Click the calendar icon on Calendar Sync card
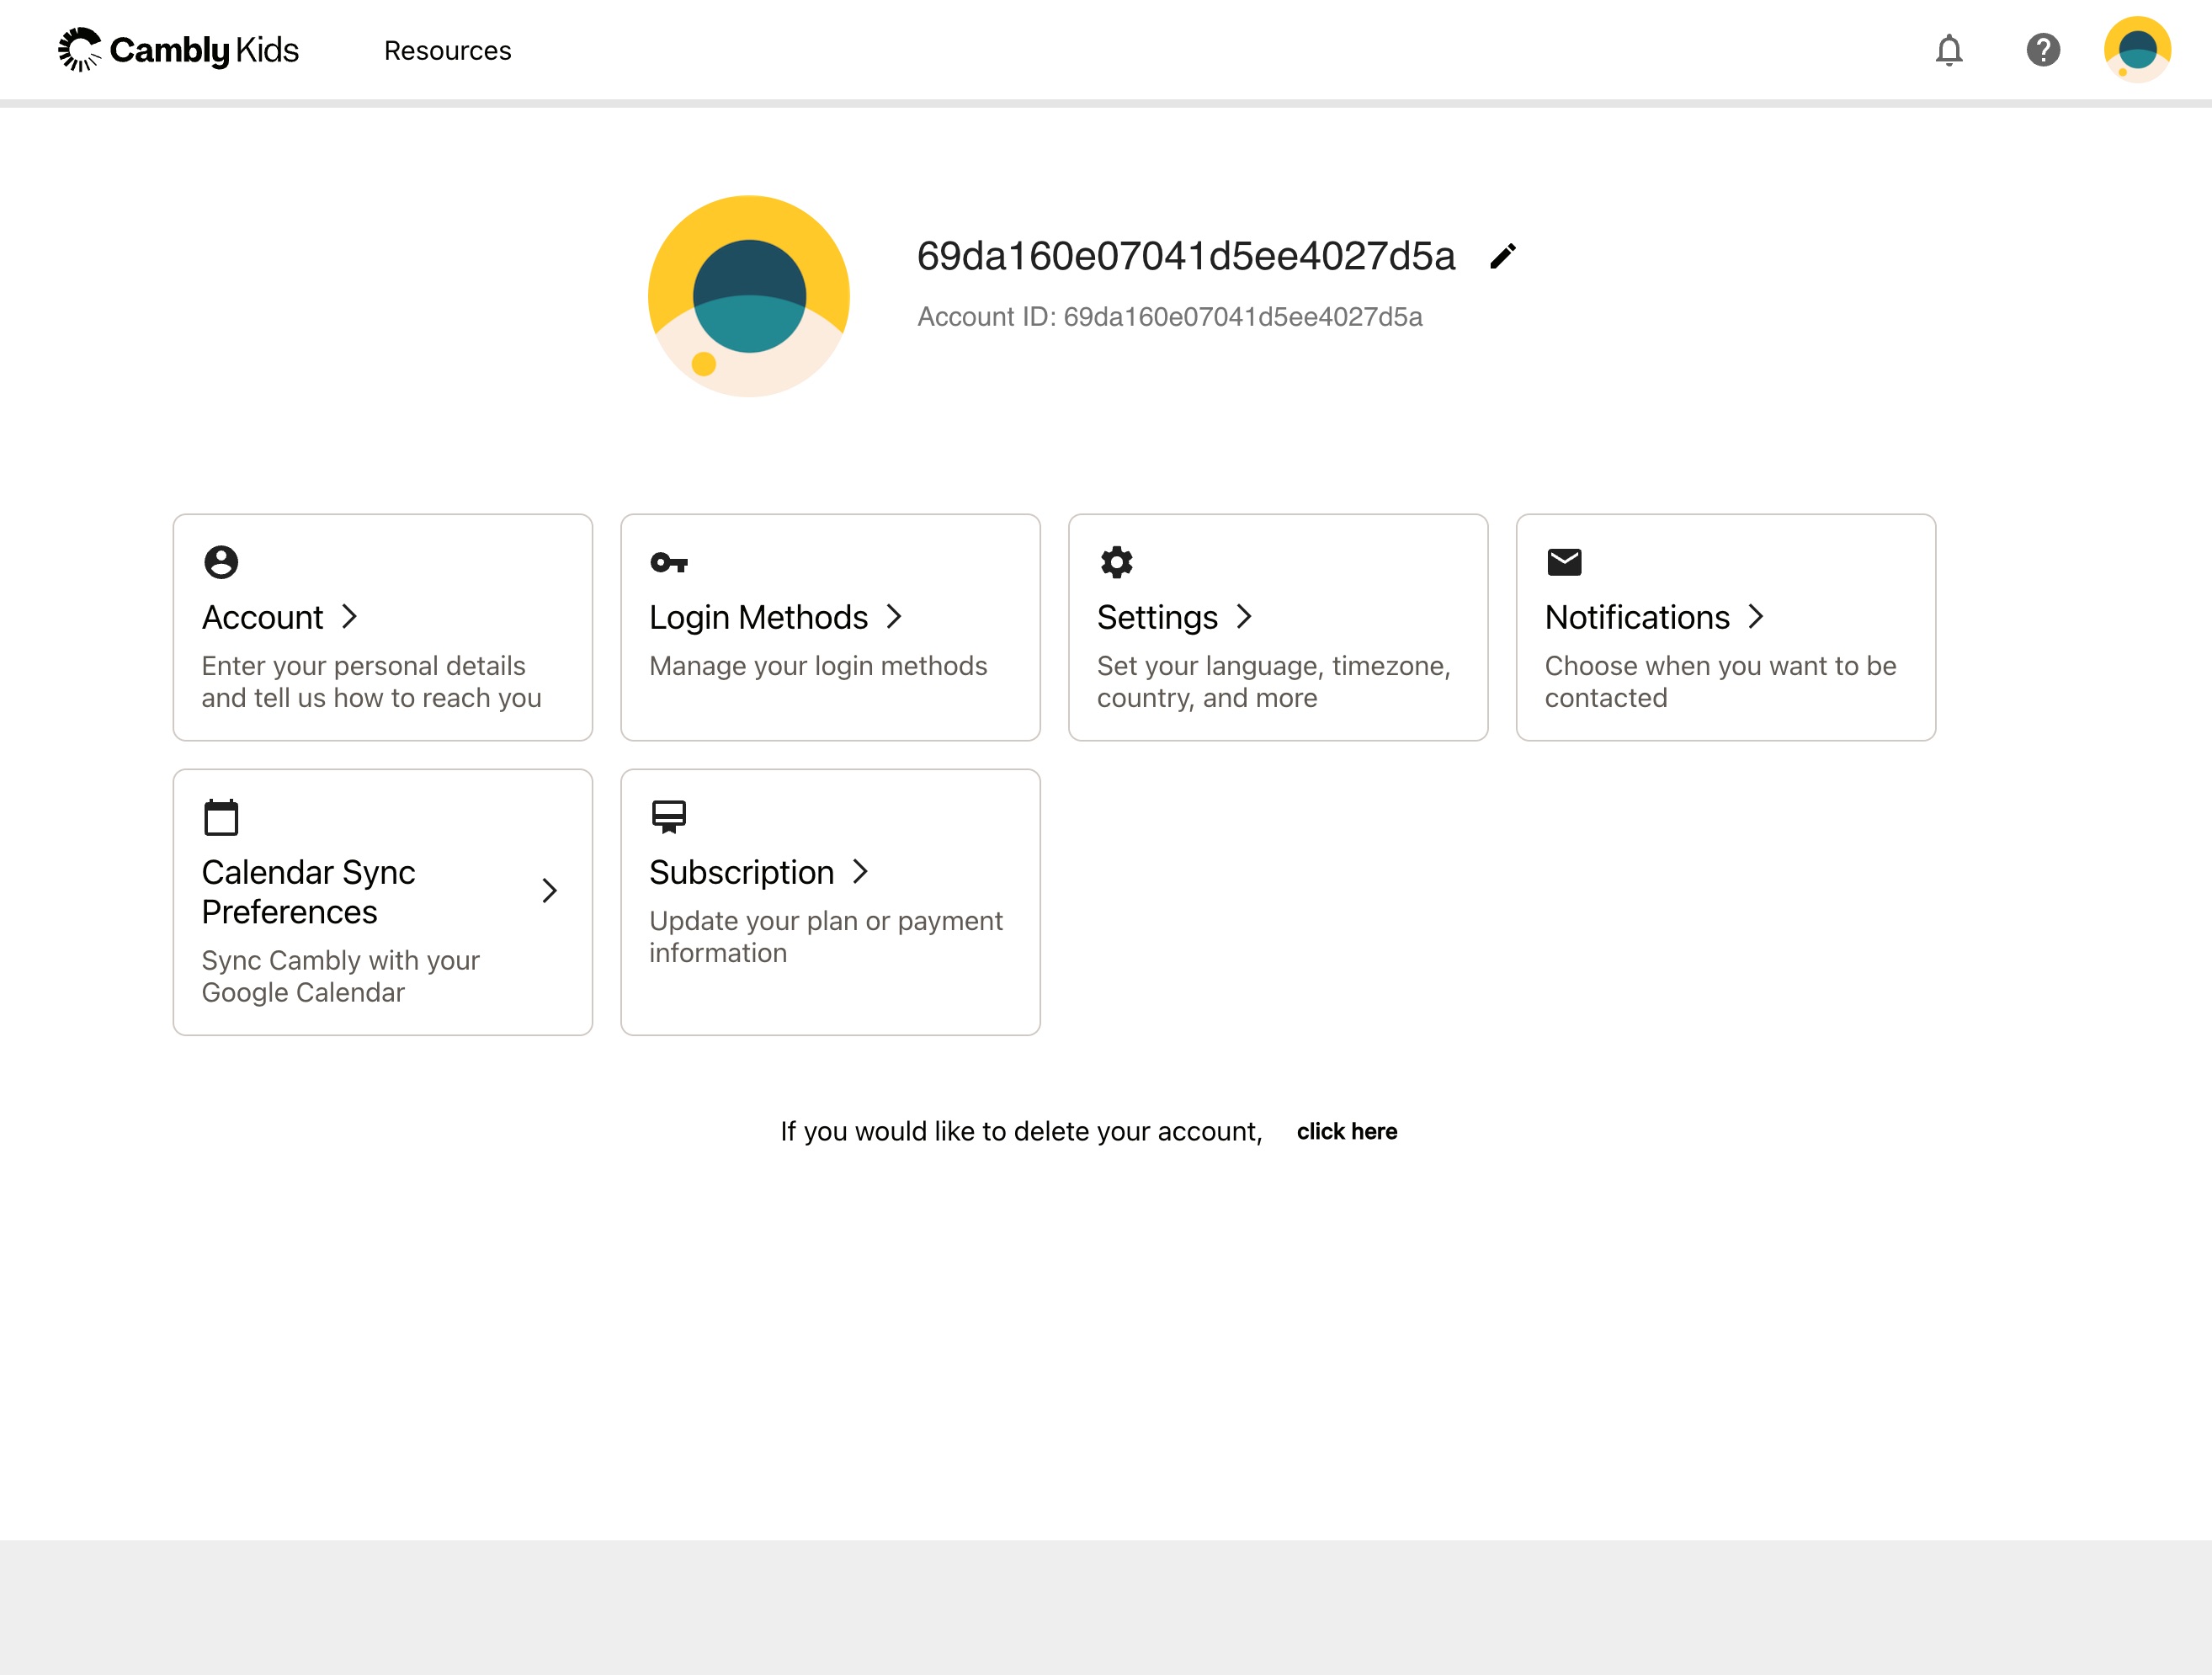This screenshot has height=1675, width=2212. pyautogui.click(x=221, y=817)
